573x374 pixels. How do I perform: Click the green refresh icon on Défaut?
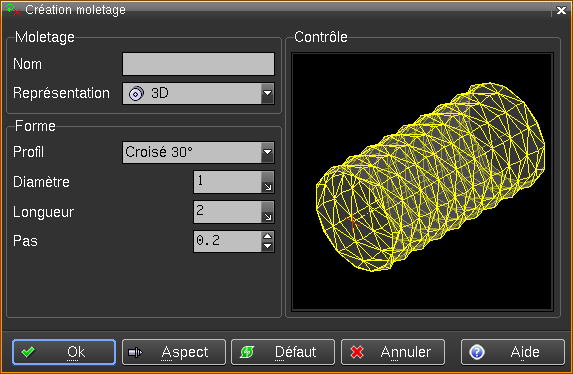pyautogui.click(x=247, y=352)
